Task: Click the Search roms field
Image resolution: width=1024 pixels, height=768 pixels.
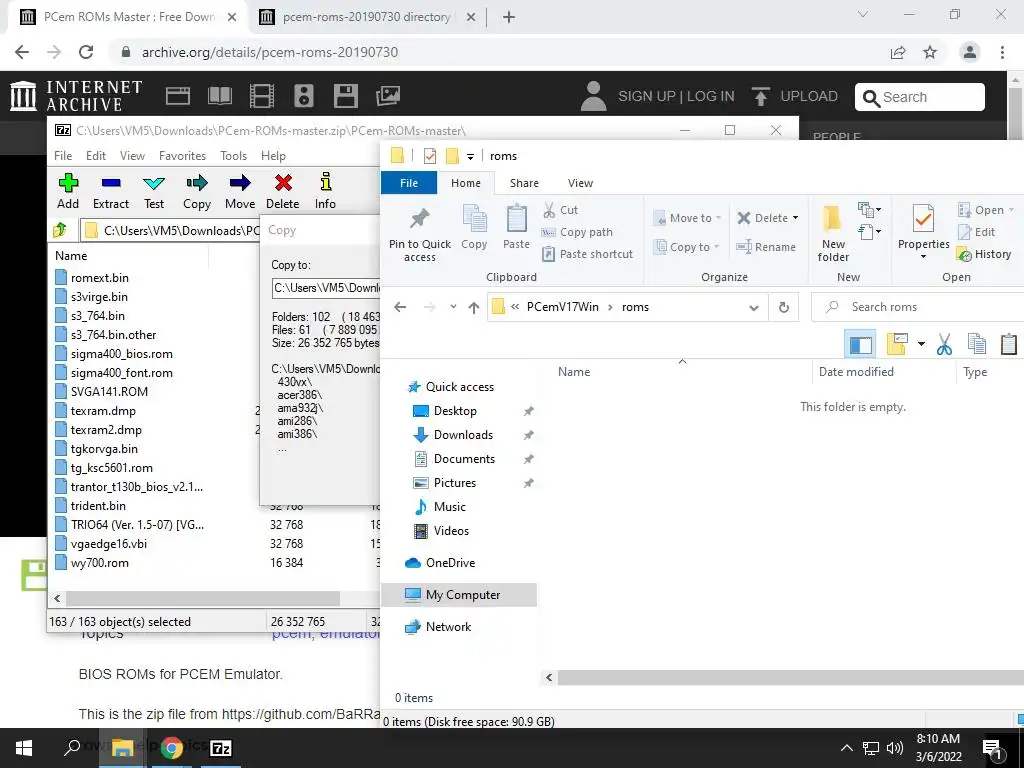Action: coord(917,307)
